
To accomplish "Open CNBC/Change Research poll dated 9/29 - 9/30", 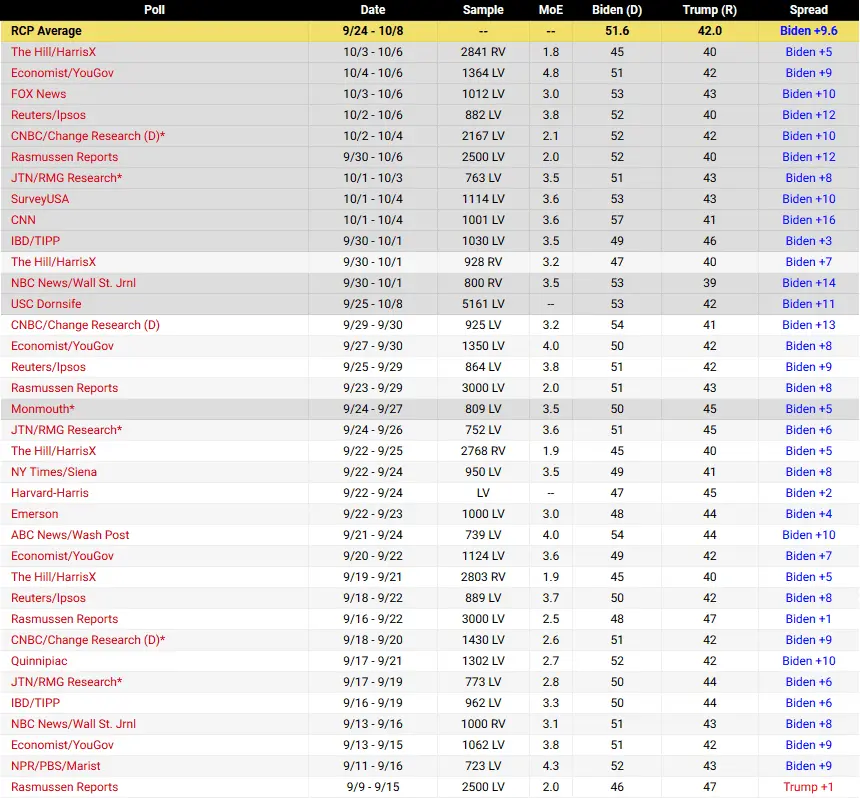I will [85, 325].
